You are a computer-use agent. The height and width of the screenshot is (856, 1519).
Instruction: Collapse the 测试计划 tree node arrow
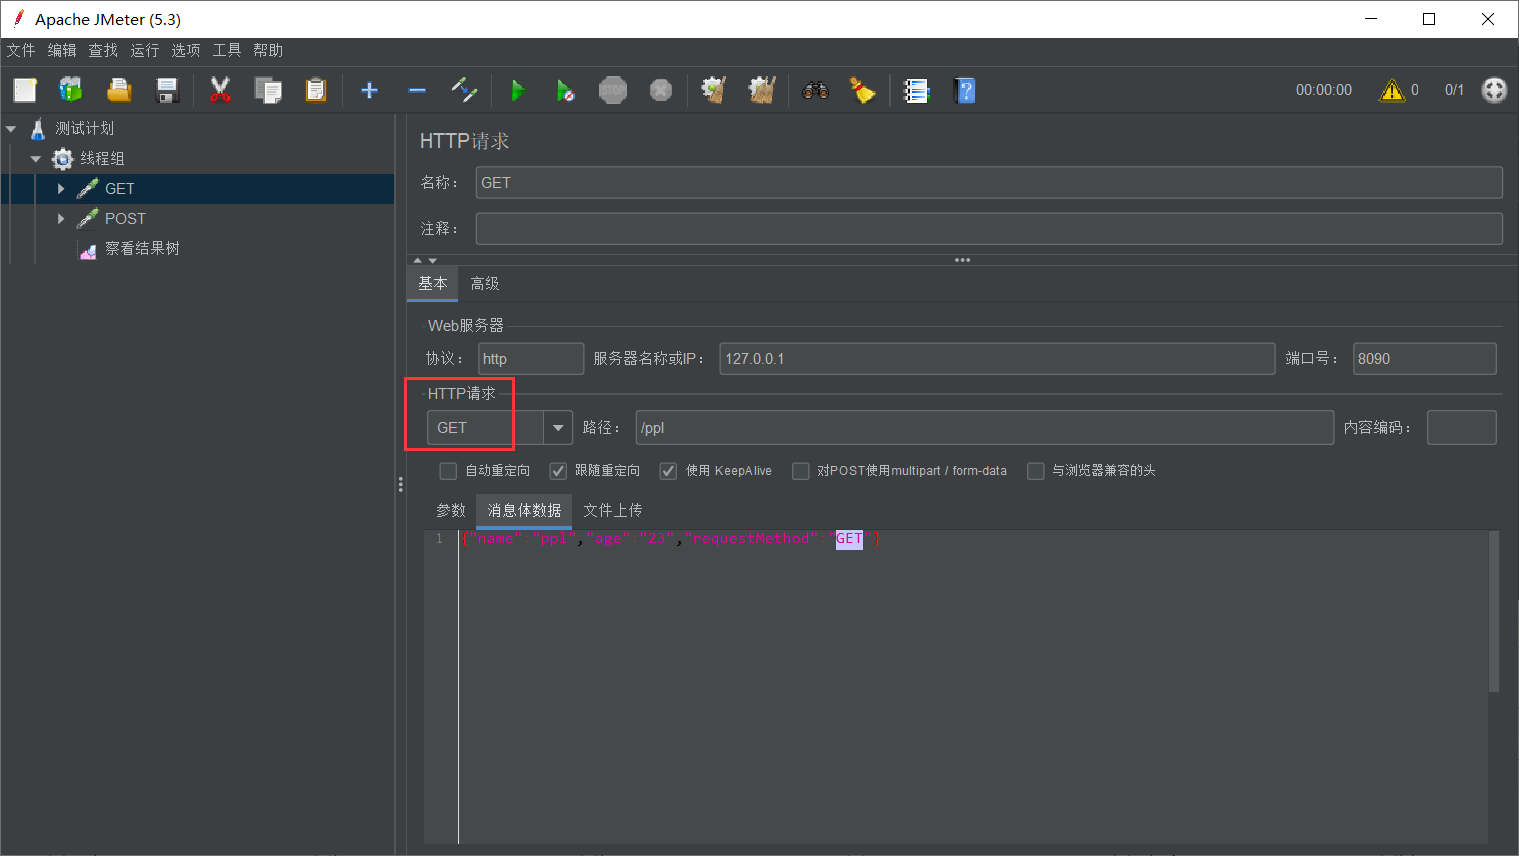[11, 128]
